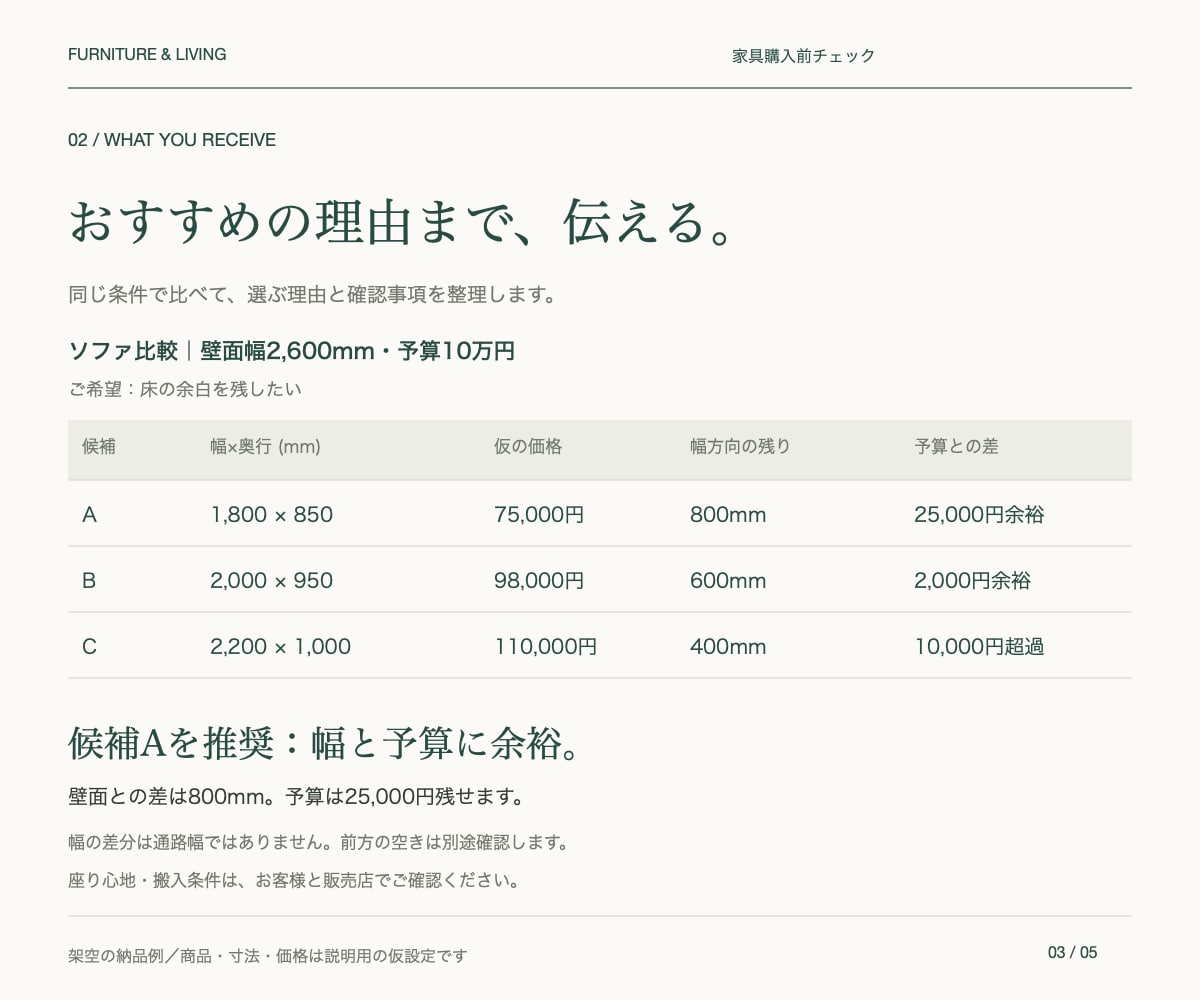The width and height of the screenshot is (1200, 1000).
Task: Click the cell 1,800 × 850
Action: pos(271,514)
